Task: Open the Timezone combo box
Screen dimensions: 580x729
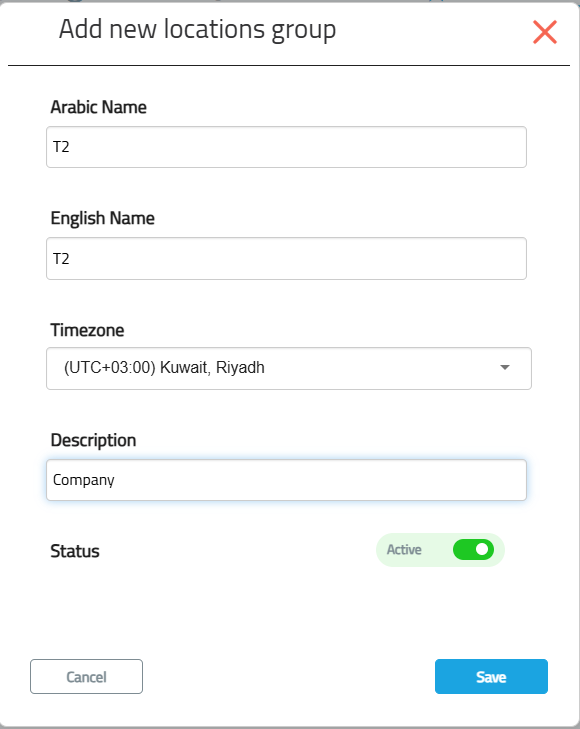Action: pyautogui.click(x=289, y=368)
